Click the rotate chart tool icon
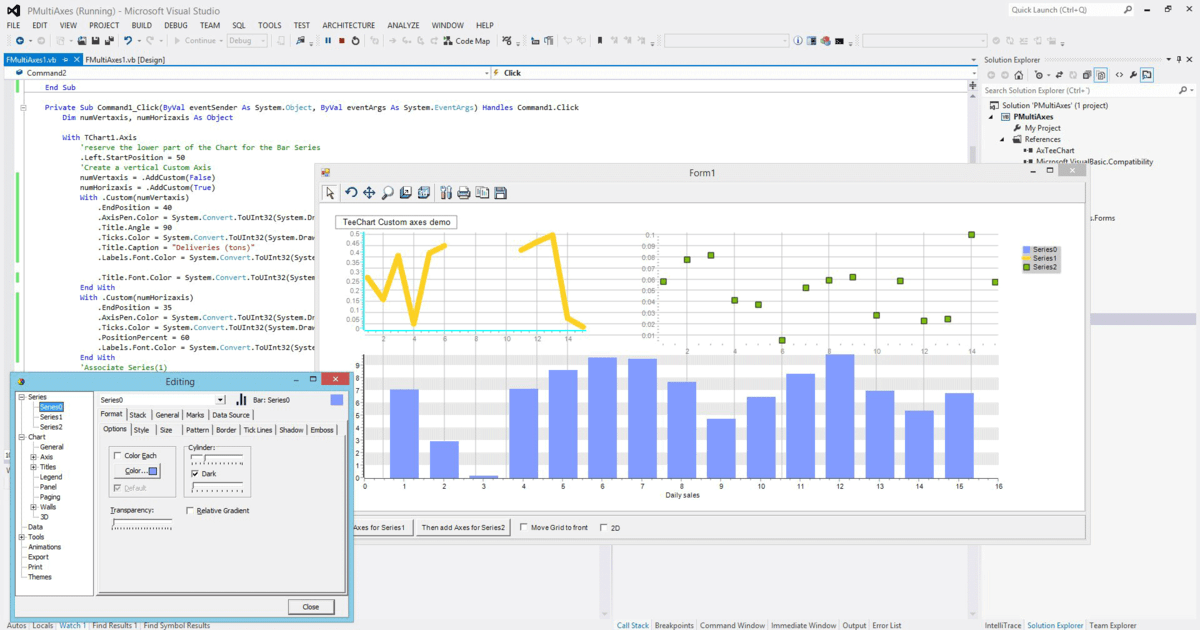1200x630 pixels. point(351,192)
